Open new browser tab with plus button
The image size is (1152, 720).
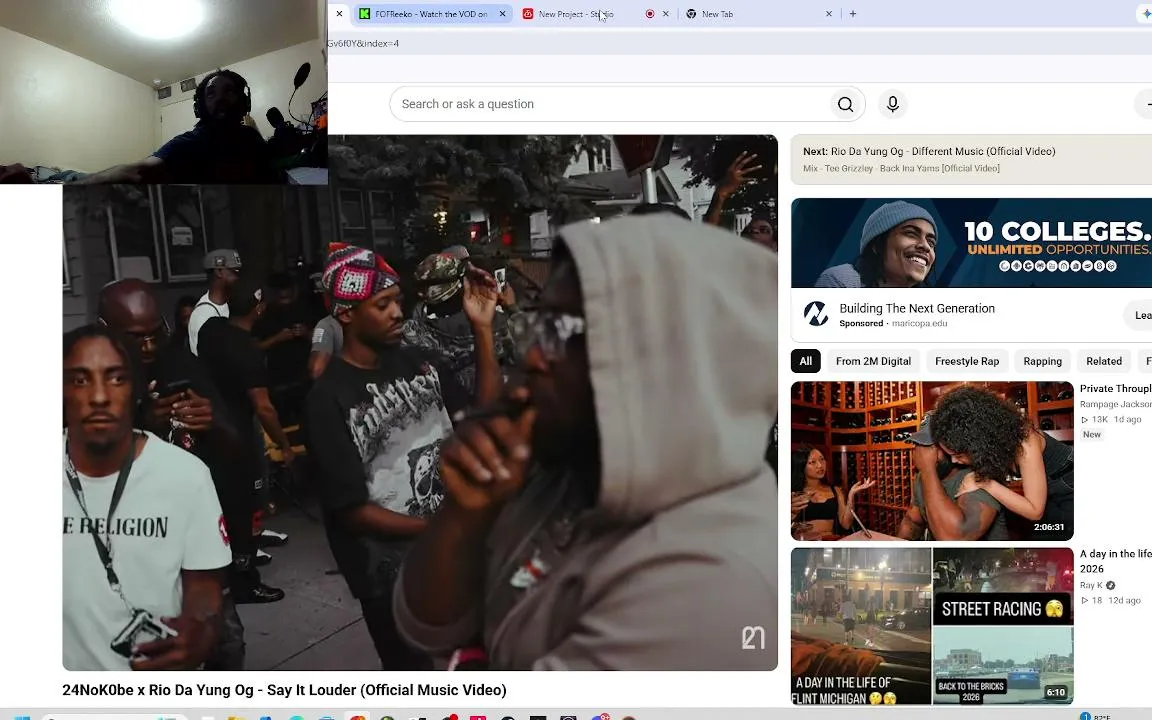click(x=852, y=14)
